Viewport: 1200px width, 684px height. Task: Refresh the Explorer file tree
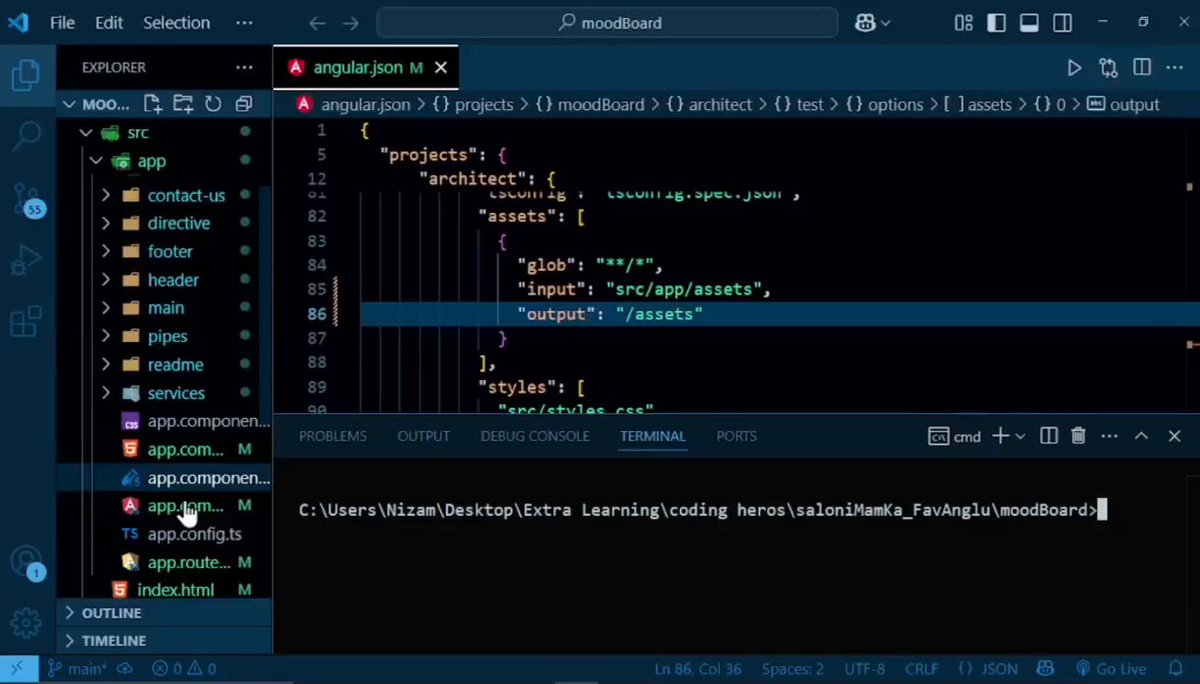tap(213, 103)
